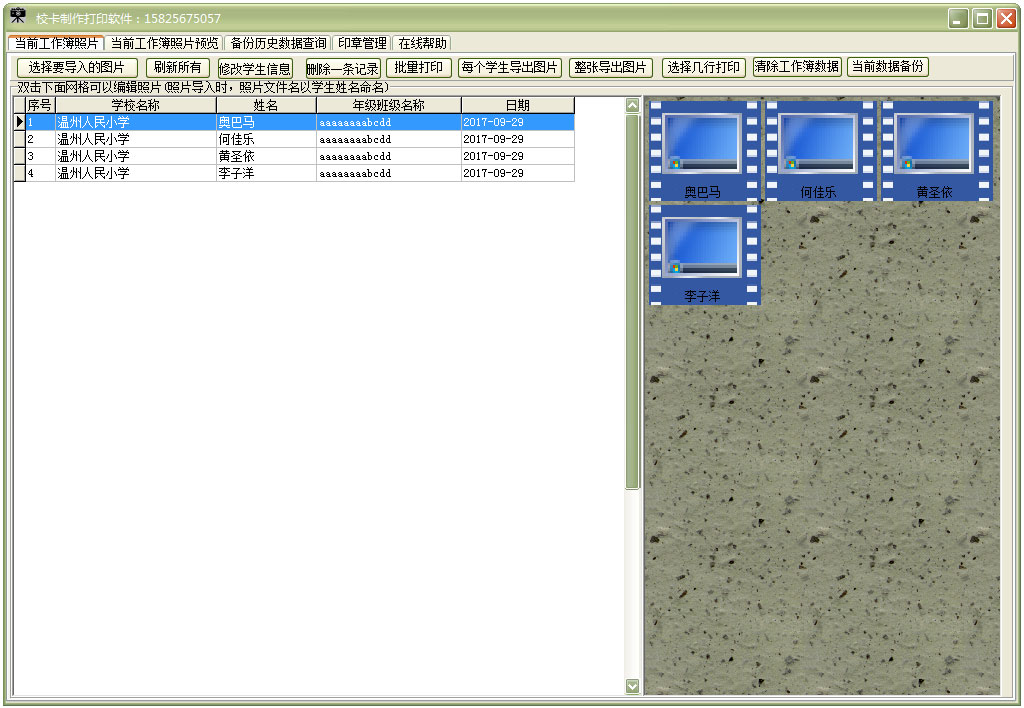Go to 在线帮助 tab
The image size is (1024, 708).
(422, 43)
